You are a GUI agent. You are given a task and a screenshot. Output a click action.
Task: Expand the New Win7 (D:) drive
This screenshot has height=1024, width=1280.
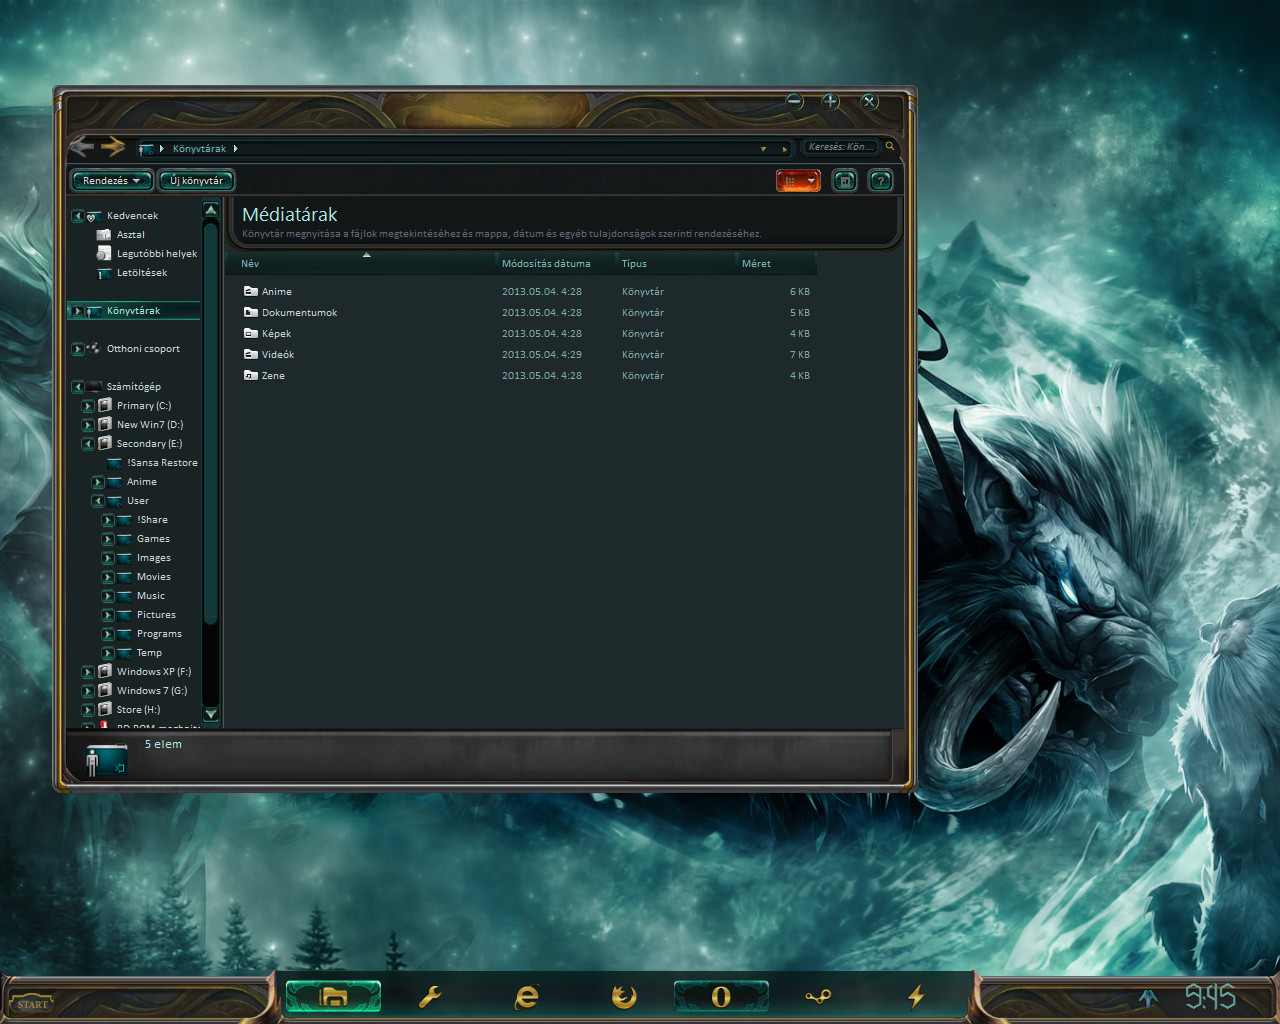pos(88,425)
